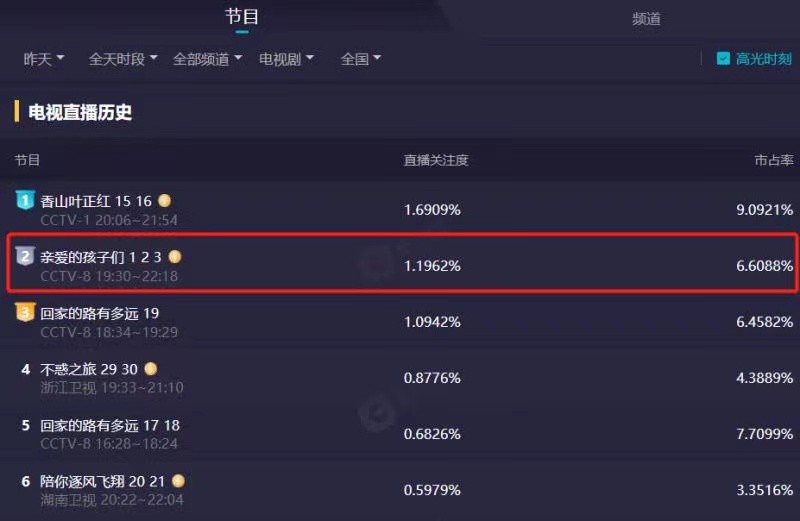Open program 不惑之旅 29 30
This screenshot has width=800, height=521.
[88, 369]
